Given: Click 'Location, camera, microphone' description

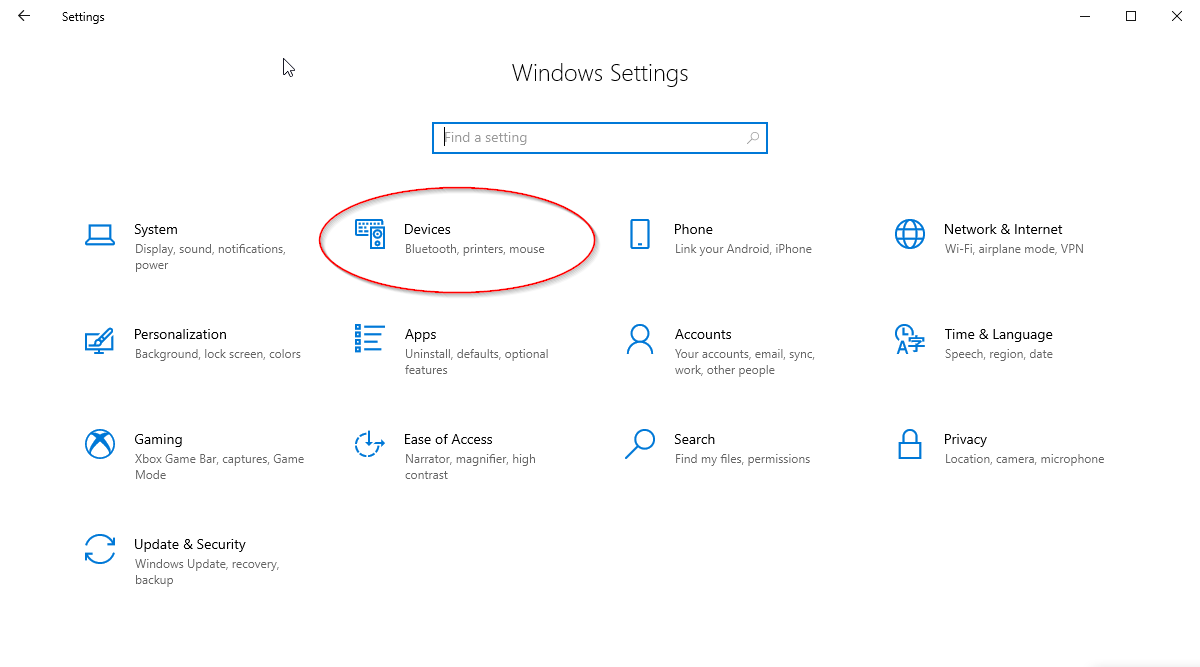Looking at the screenshot, I should [x=1024, y=459].
